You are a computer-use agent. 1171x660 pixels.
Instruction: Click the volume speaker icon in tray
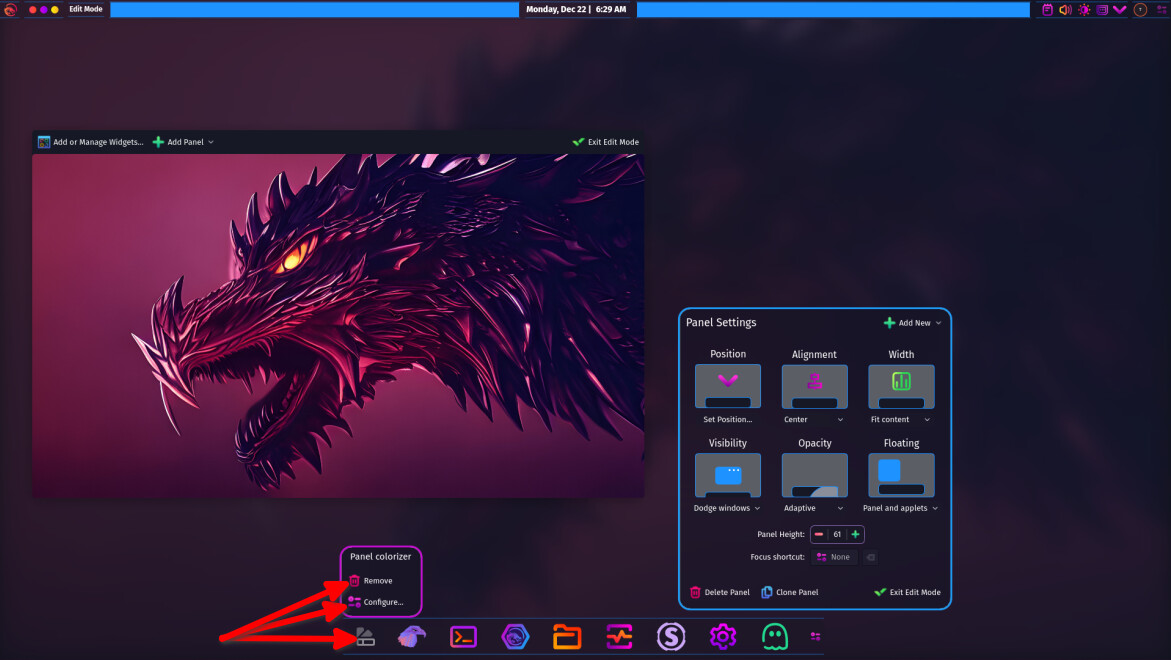pyautogui.click(x=1065, y=10)
